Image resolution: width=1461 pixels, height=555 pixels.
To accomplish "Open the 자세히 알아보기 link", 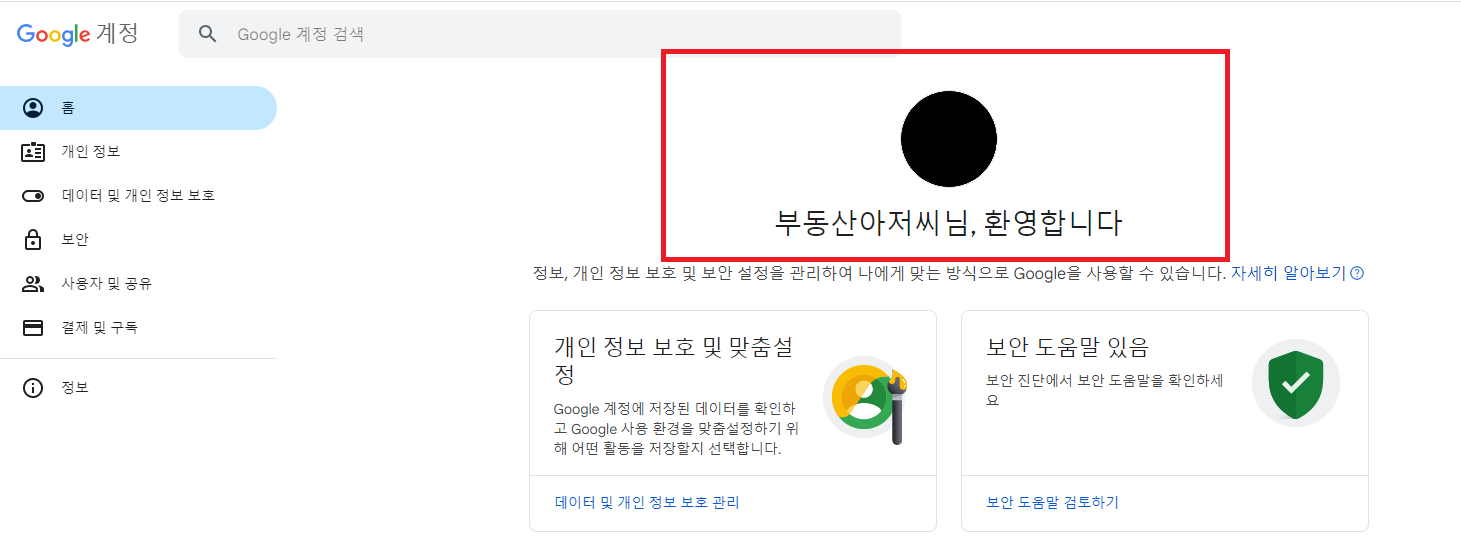I will click(1288, 273).
